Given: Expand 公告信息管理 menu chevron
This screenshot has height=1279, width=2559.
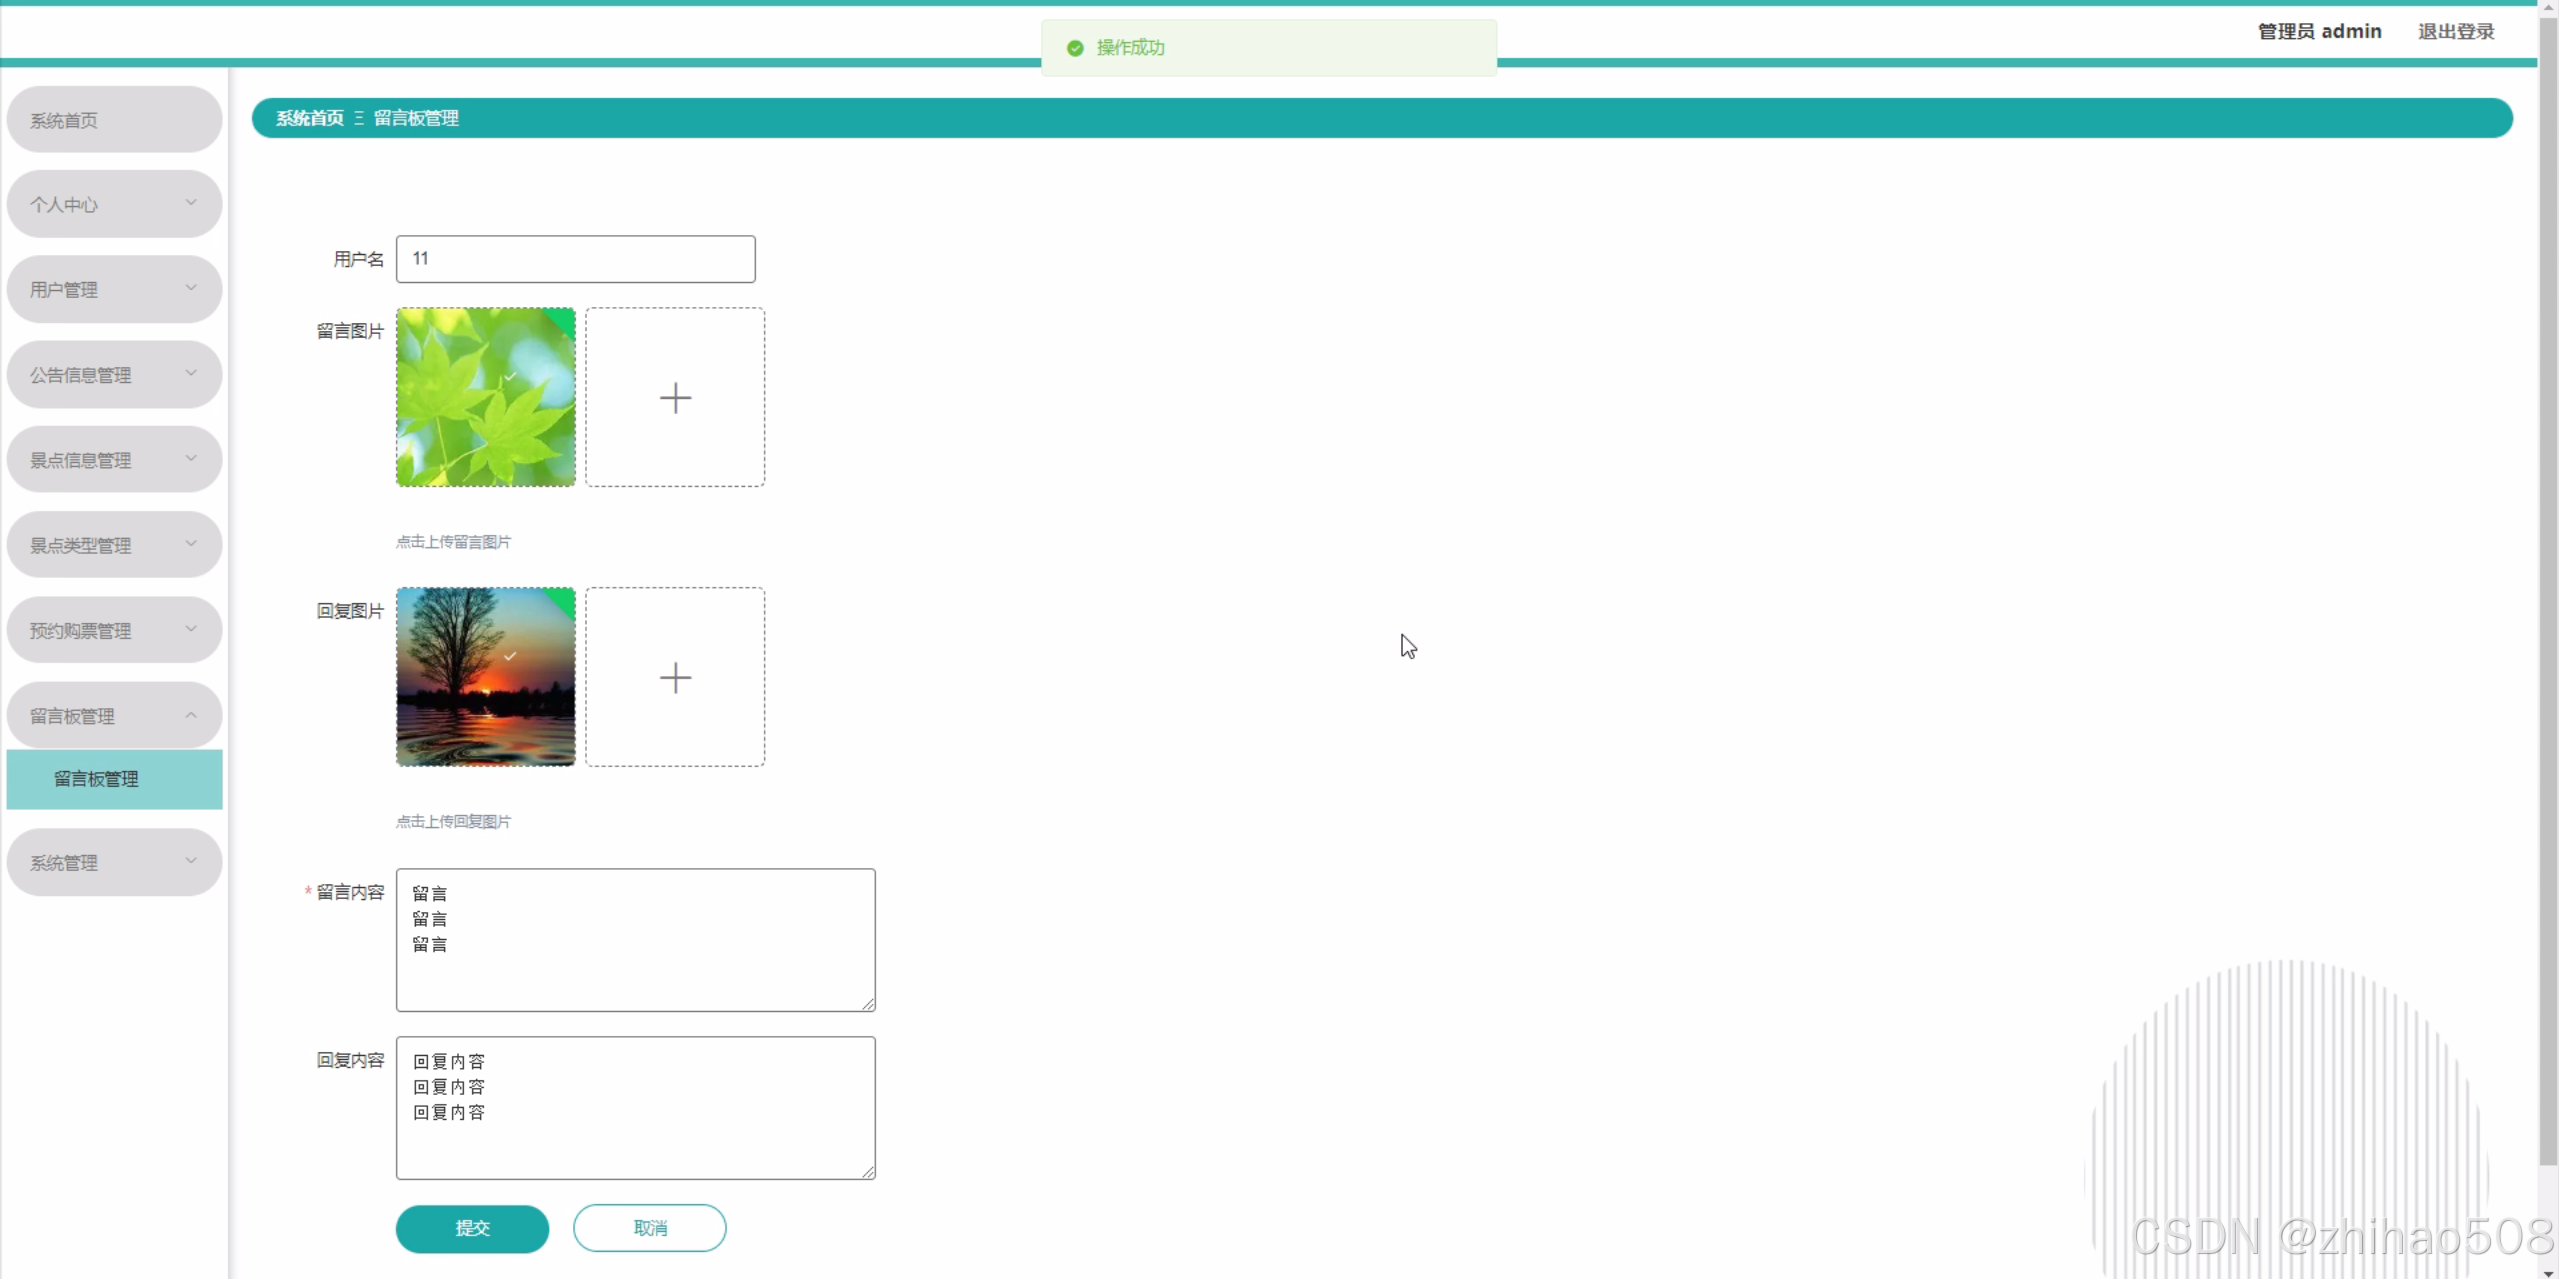Looking at the screenshot, I should tap(190, 374).
